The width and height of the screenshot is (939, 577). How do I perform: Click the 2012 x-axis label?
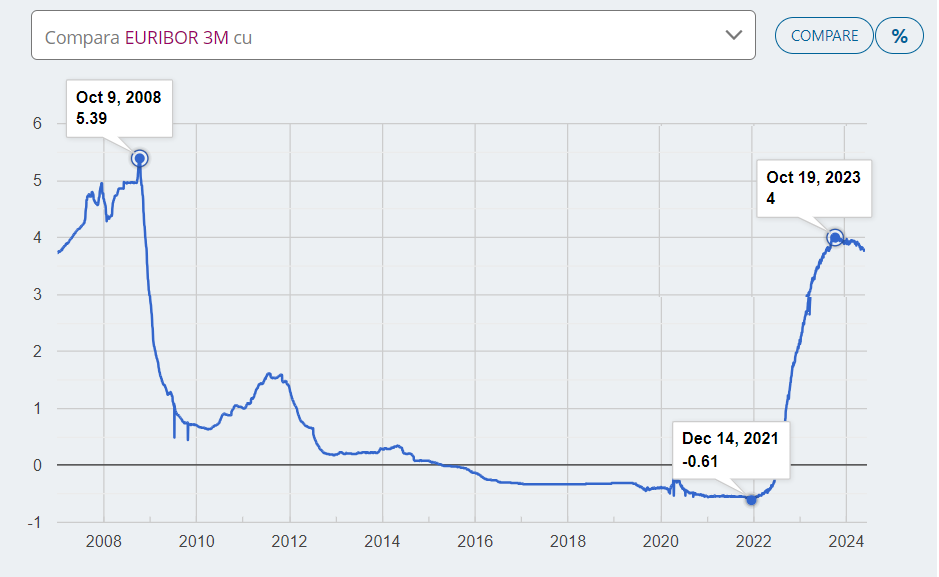(x=289, y=544)
